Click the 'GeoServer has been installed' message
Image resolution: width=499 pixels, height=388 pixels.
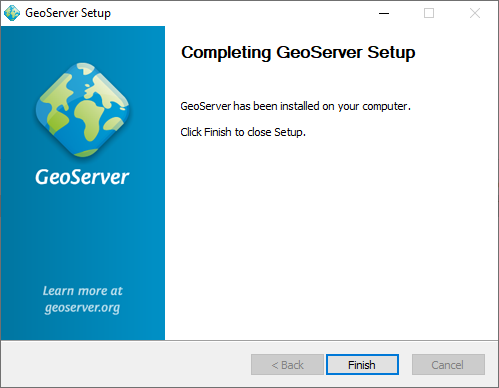point(296,106)
